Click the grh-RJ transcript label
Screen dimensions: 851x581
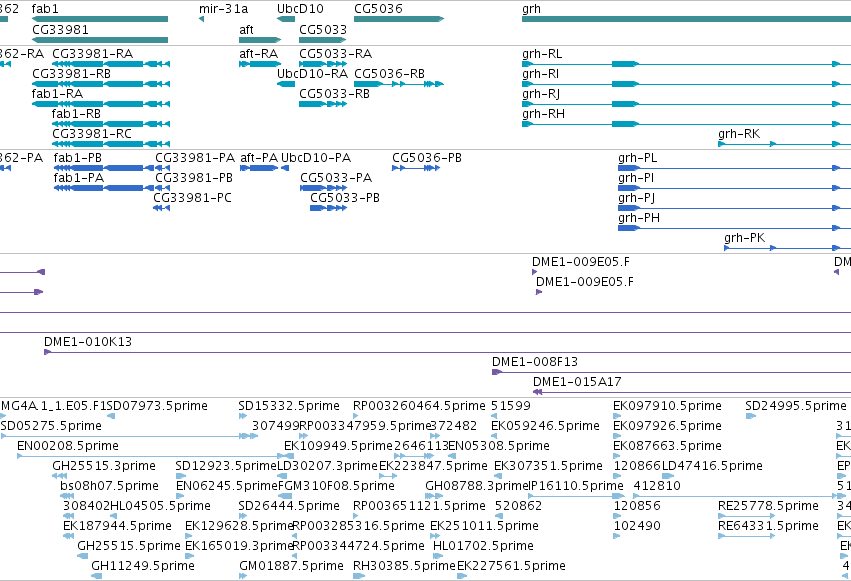pos(541,94)
